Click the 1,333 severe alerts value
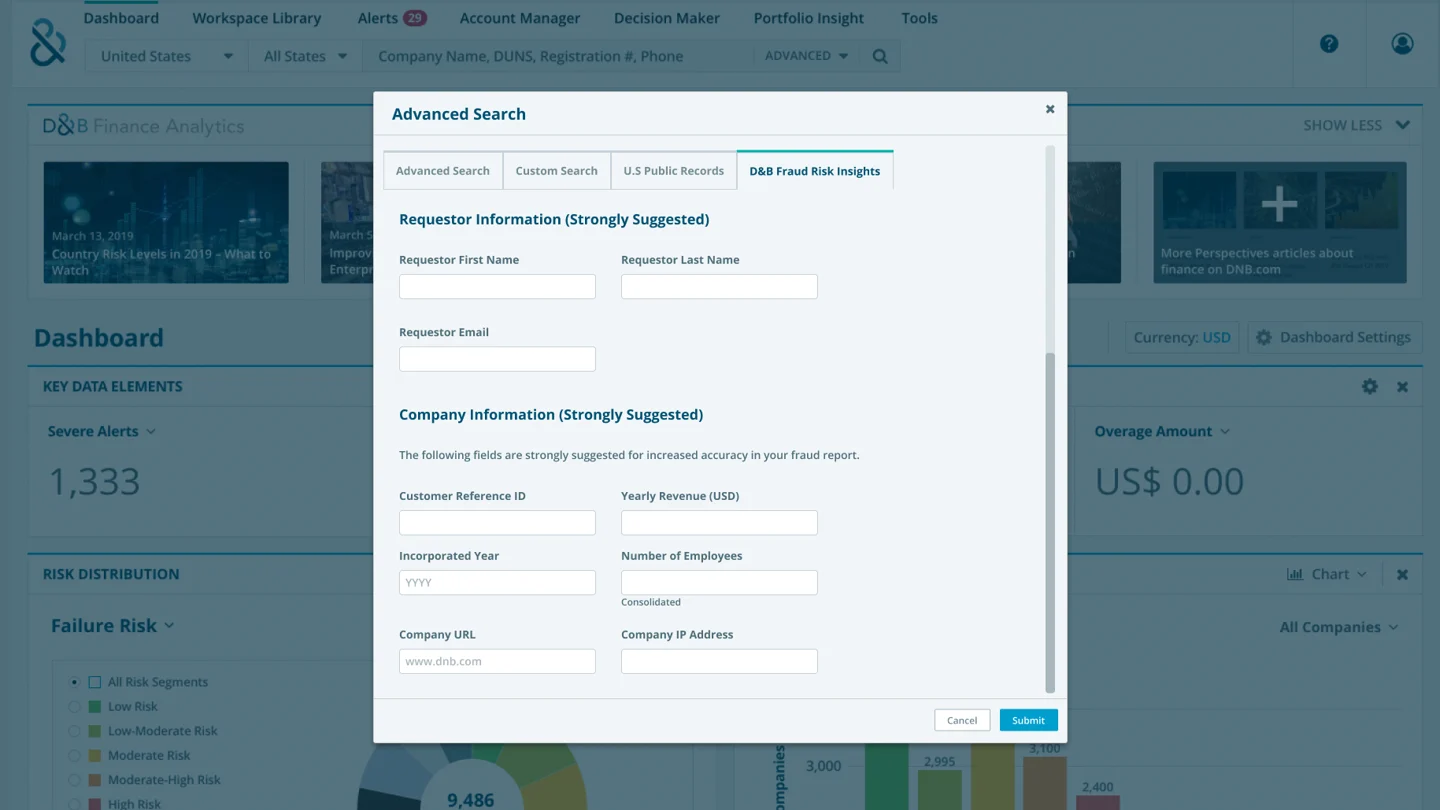The image size is (1440, 810). [95, 482]
